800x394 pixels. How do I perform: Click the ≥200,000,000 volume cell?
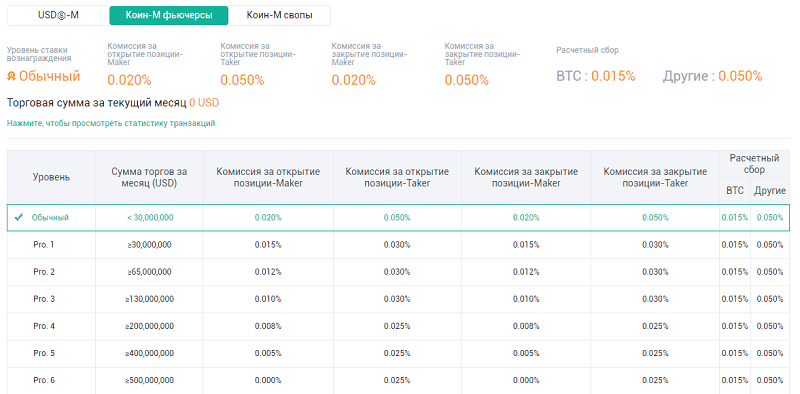point(149,326)
